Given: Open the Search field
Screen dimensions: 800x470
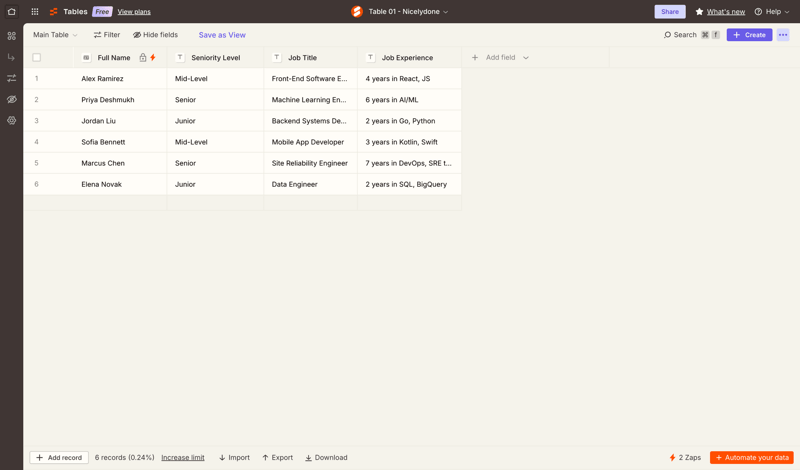Looking at the screenshot, I should (x=691, y=35).
